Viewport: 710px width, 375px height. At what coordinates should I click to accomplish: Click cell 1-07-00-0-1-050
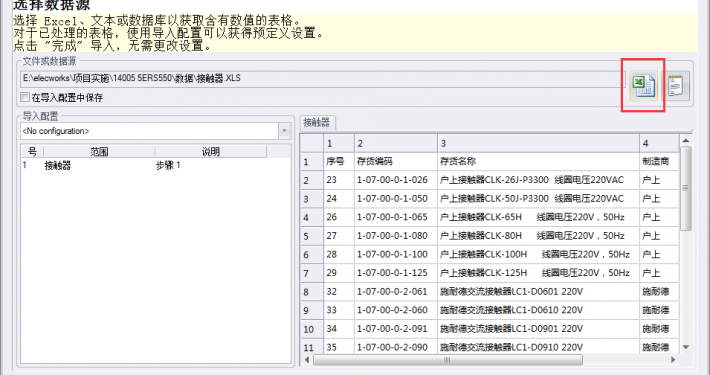pyautogui.click(x=396, y=198)
